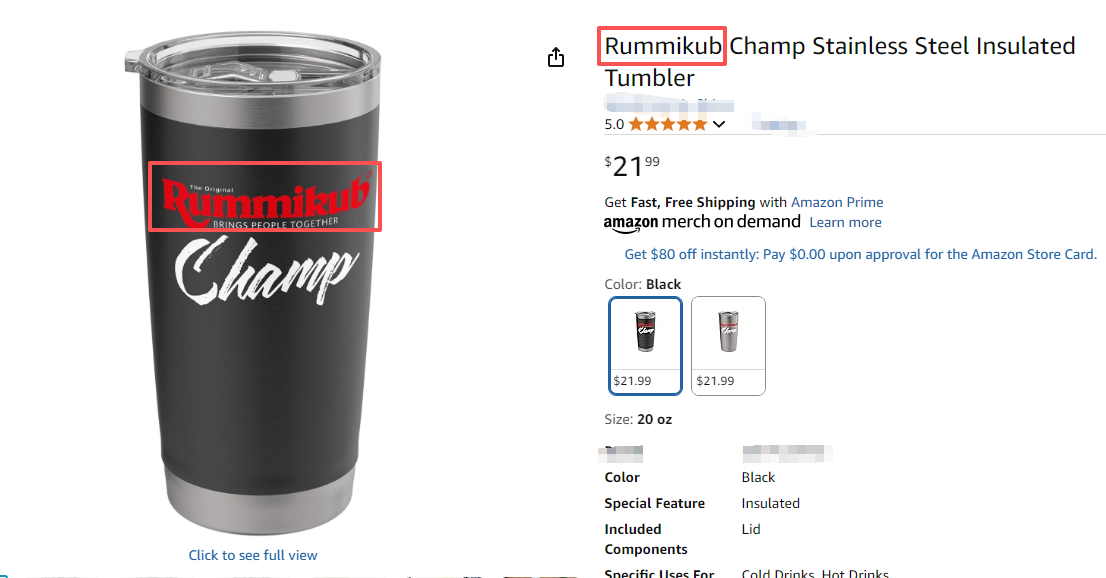The height and width of the screenshot is (578, 1106).
Task: Click the large $21.99 main price
Action: pos(632,166)
